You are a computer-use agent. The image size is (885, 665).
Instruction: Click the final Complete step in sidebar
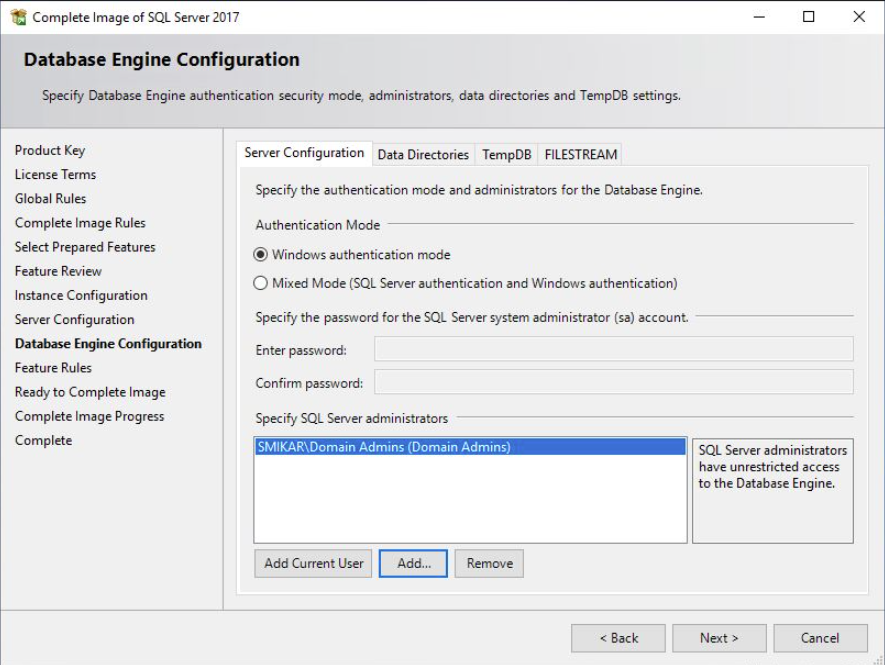pyautogui.click(x=43, y=440)
